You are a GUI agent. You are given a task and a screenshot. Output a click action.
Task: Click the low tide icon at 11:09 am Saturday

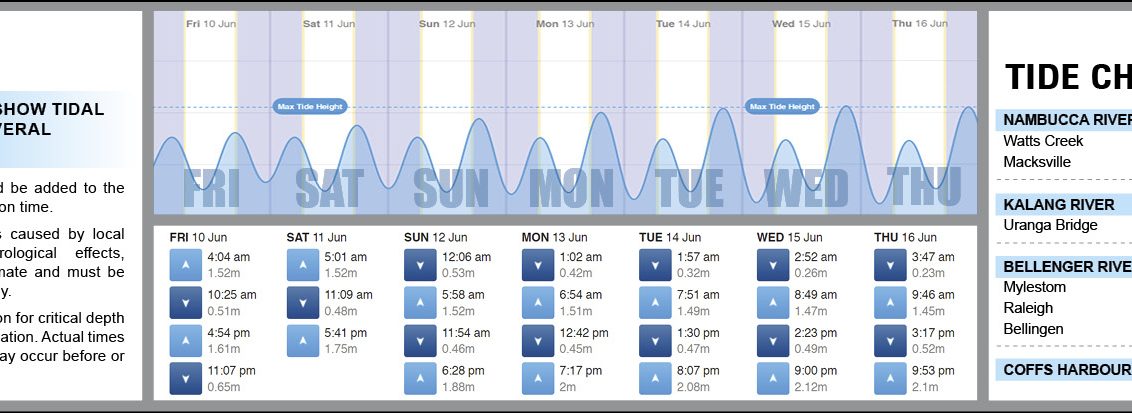(302, 303)
